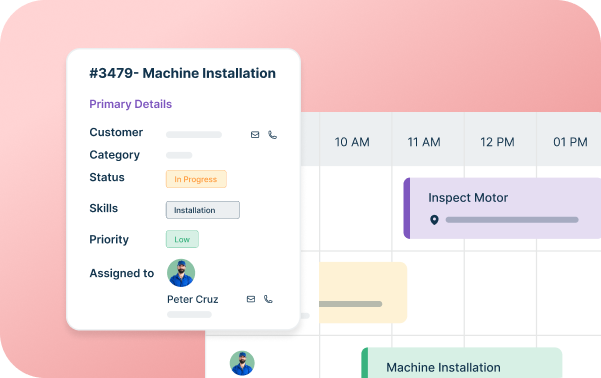Select the 12 PM time column header
601x378 pixels.
point(497,142)
